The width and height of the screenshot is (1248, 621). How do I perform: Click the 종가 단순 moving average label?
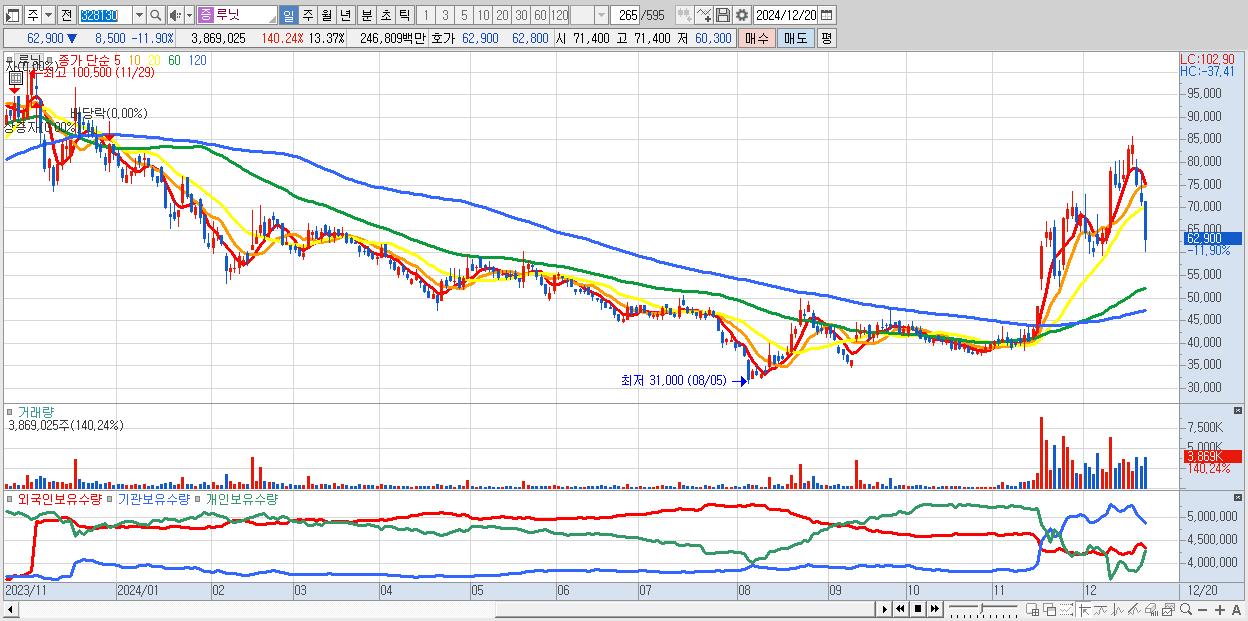[x=84, y=60]
